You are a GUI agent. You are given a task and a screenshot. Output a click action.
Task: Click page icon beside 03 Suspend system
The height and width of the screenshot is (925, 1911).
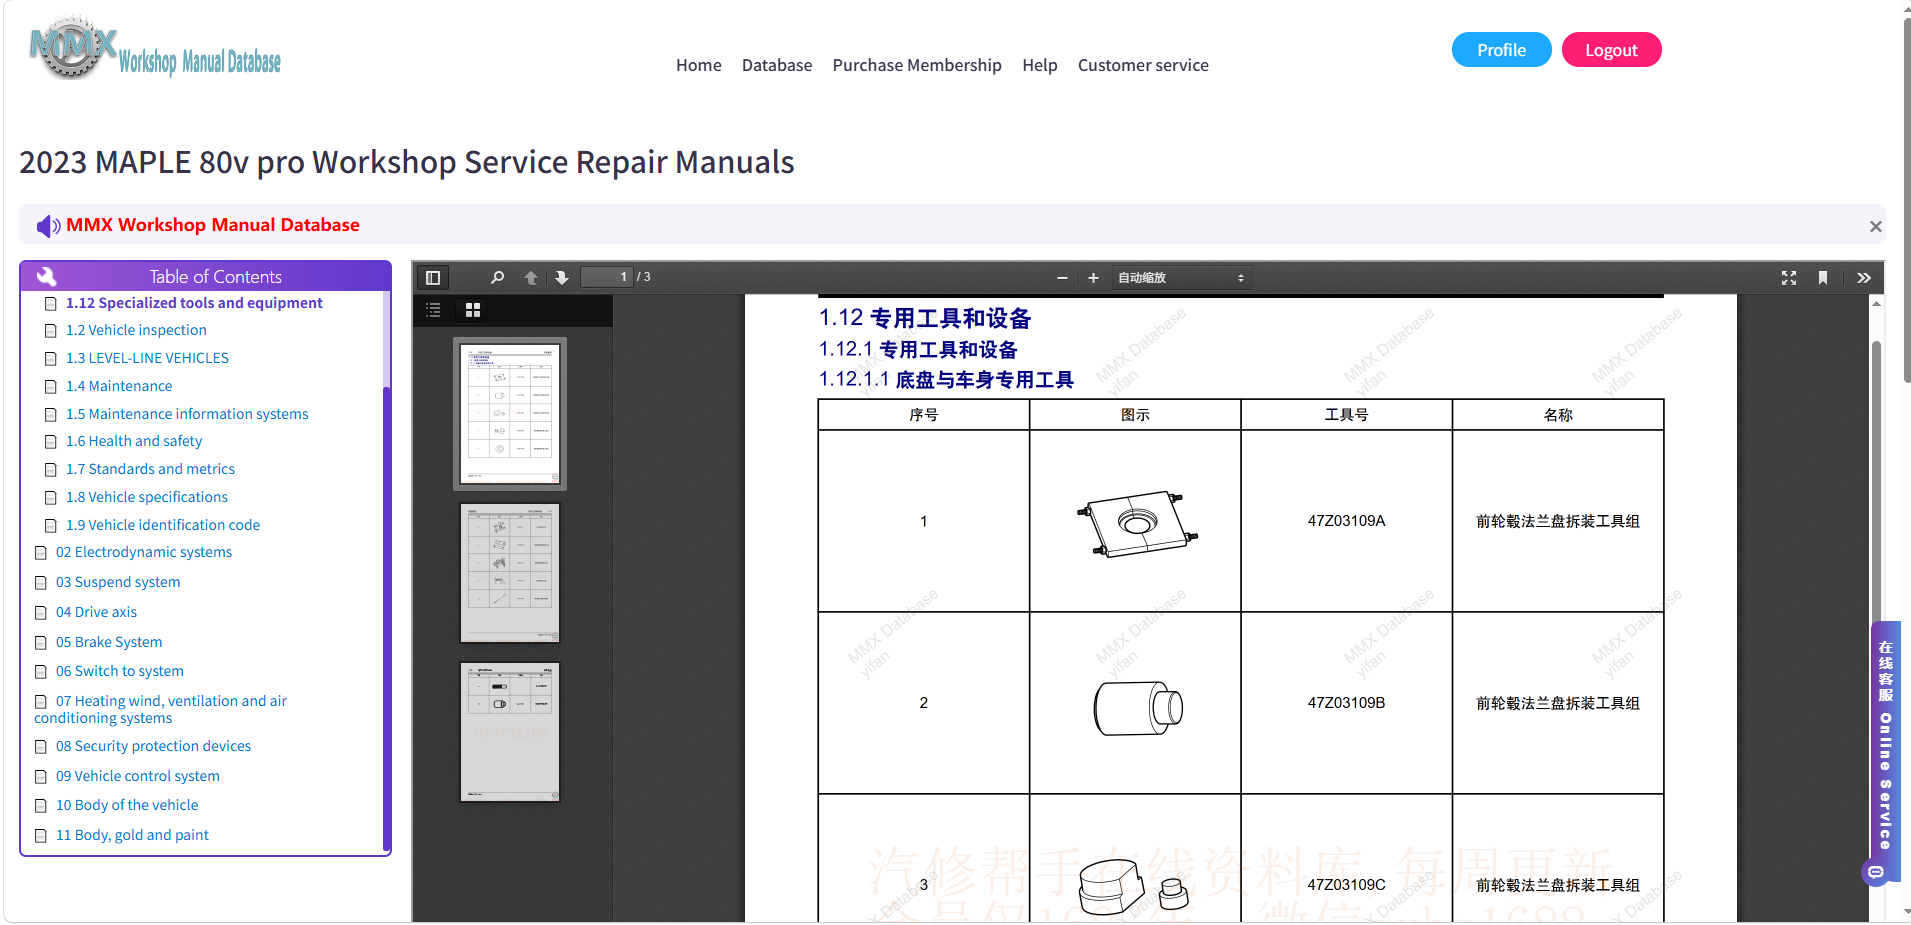pos(40,583)
